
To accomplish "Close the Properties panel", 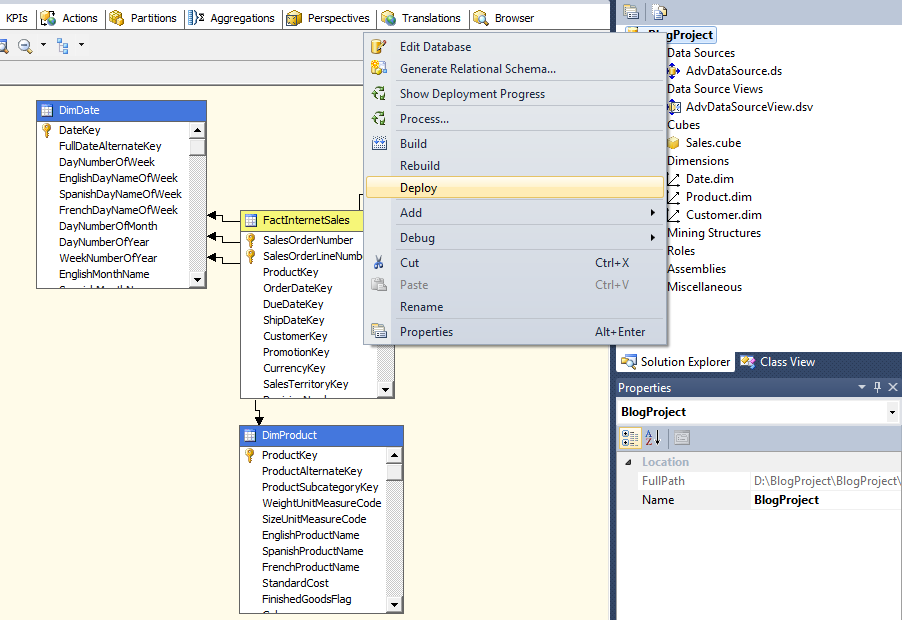I will tap(893, 387).
